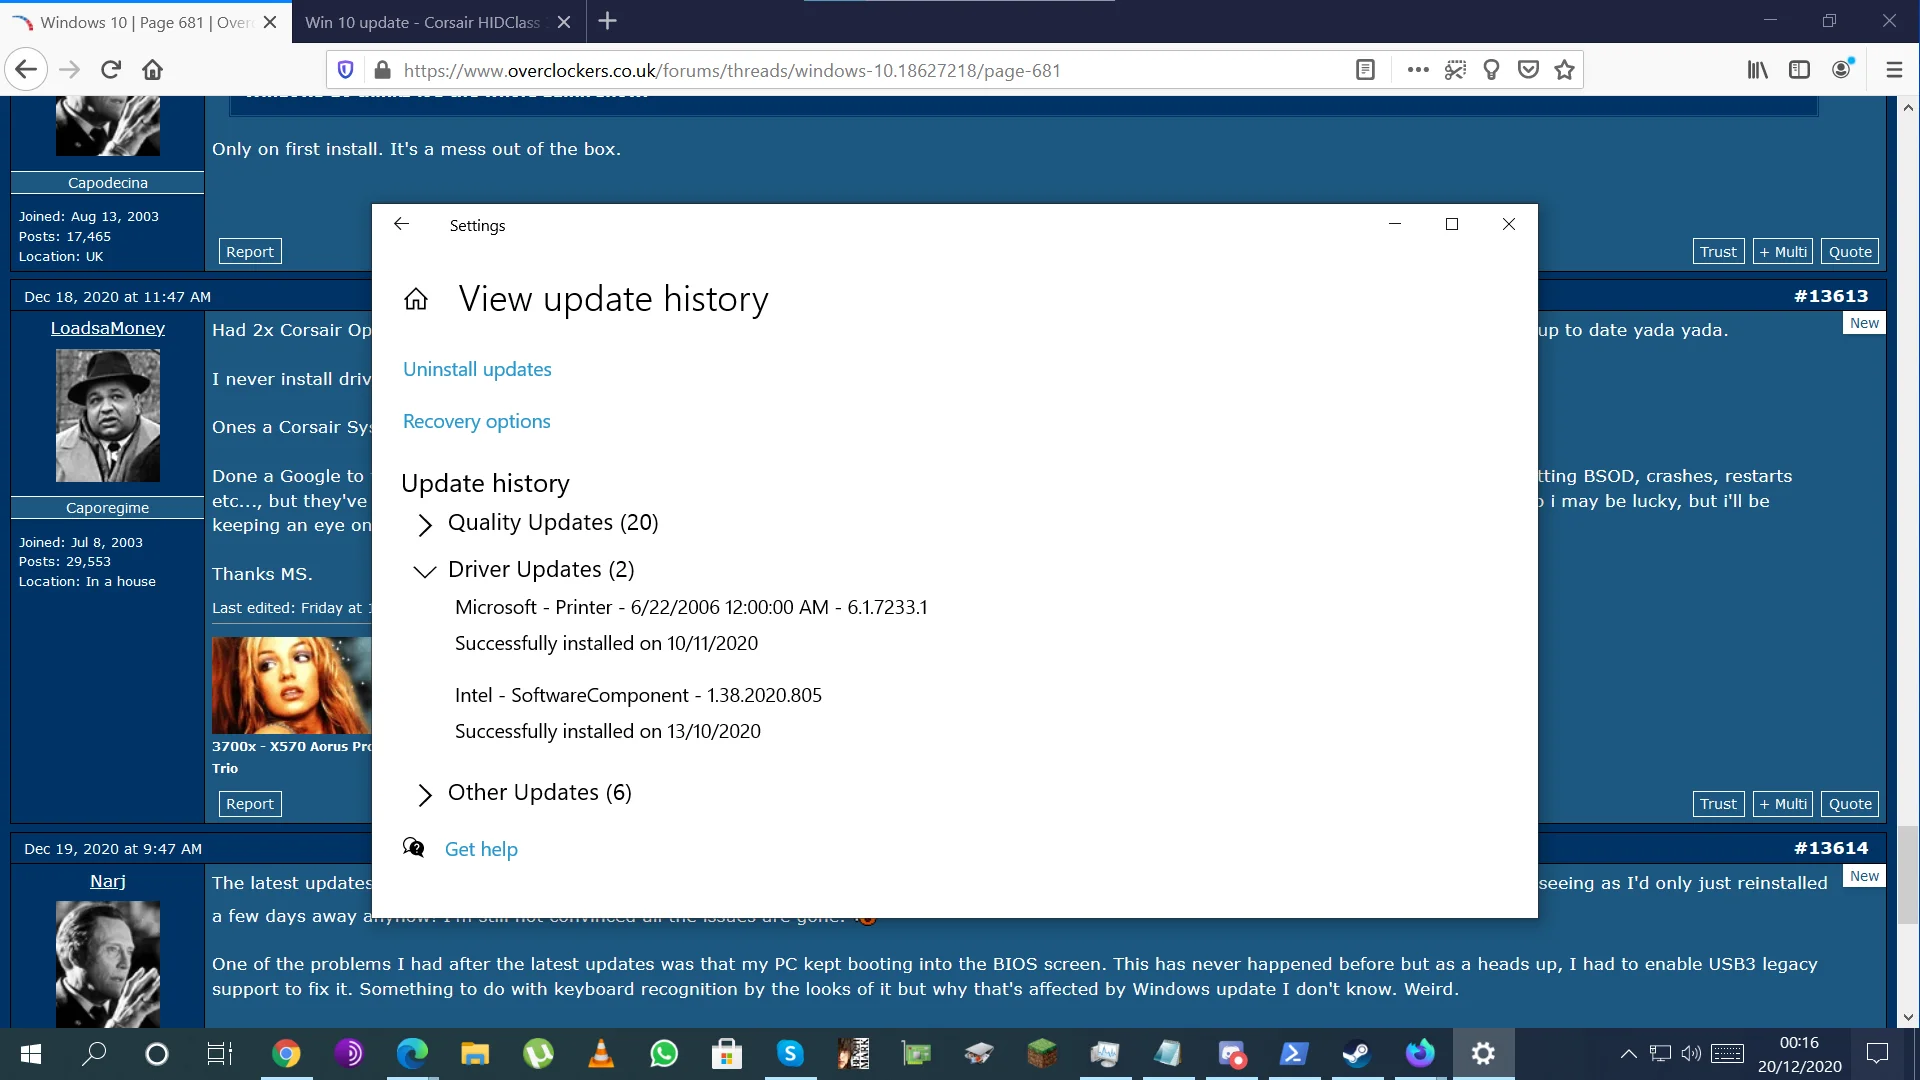1920x1080 pixels.
Task: Save page to Pocket icon
Action: pyautogui.click(x=1528, y=70)
